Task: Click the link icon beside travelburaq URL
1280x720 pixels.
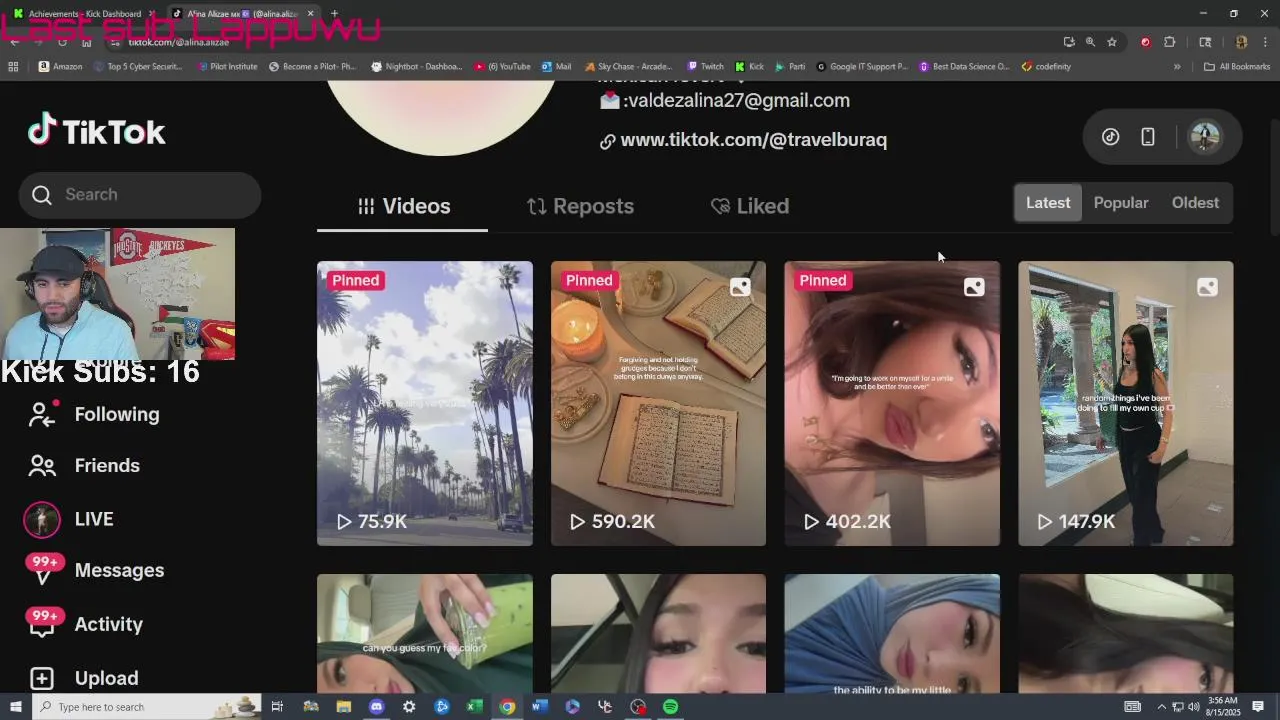Action: 607,141
